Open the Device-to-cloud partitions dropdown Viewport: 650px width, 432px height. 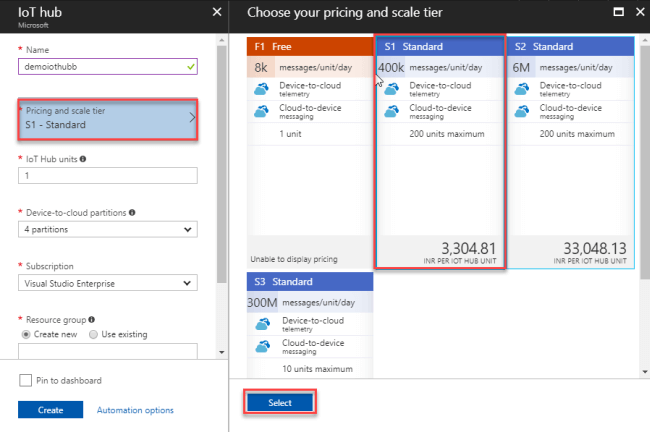tap(107, 230)
